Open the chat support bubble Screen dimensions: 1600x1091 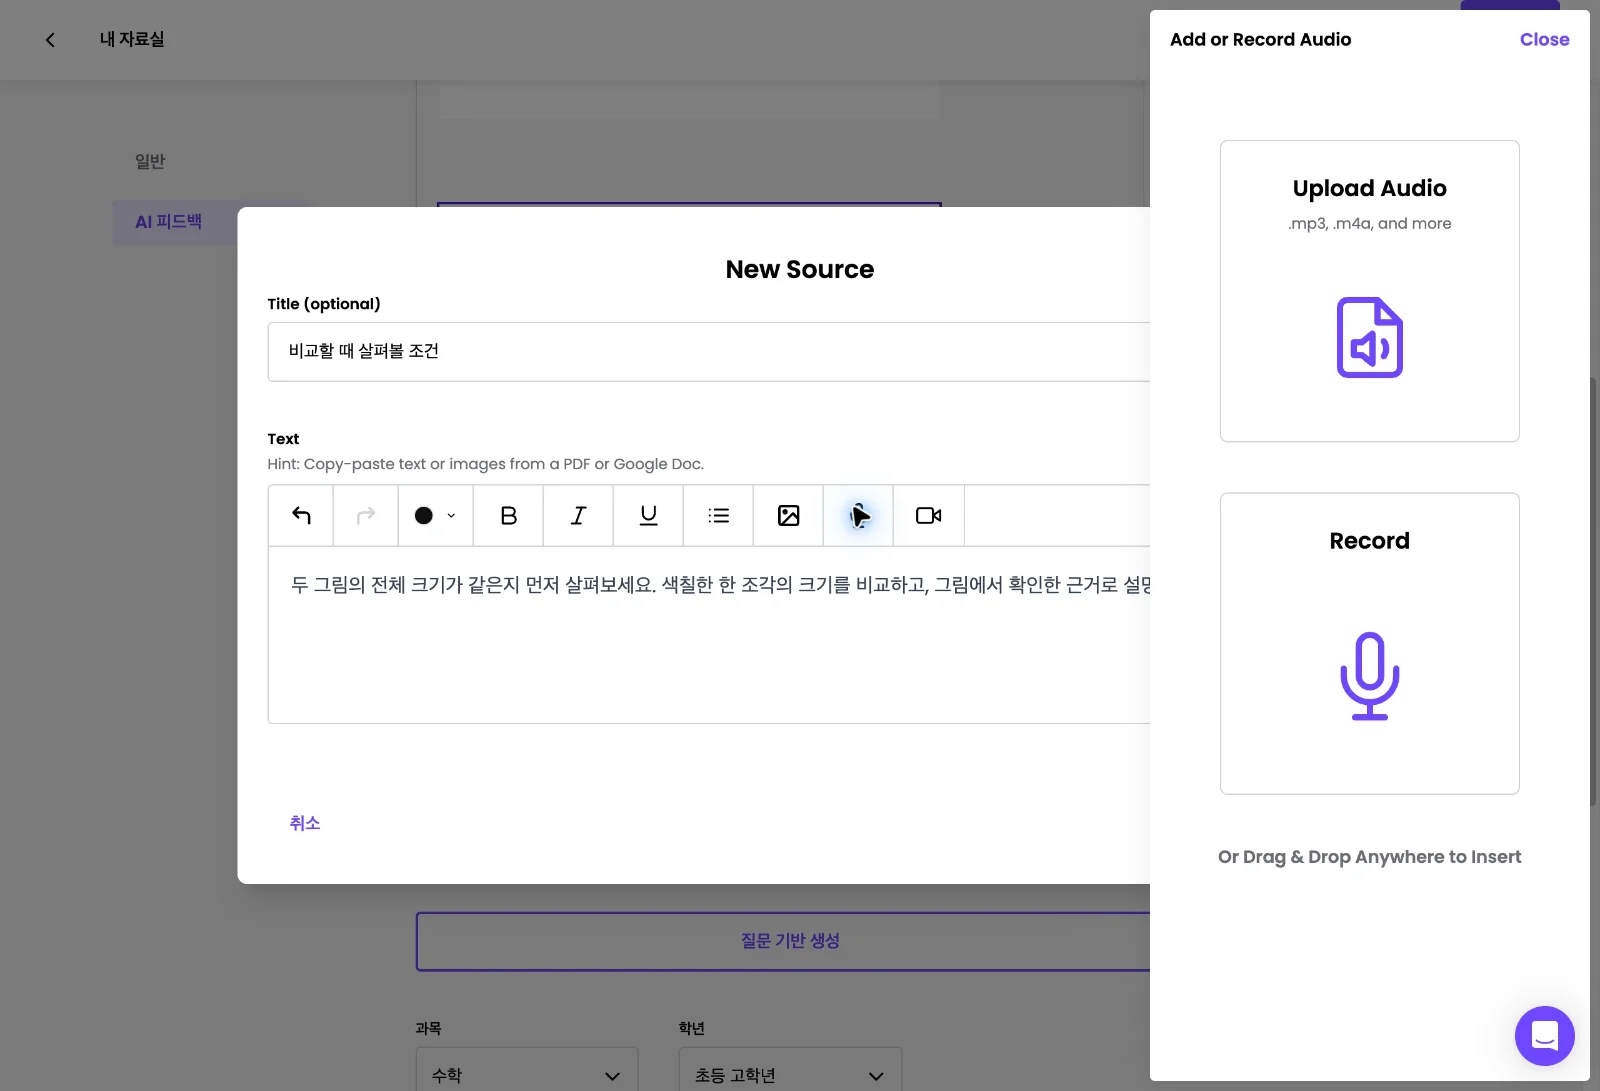(1545, 1036)
